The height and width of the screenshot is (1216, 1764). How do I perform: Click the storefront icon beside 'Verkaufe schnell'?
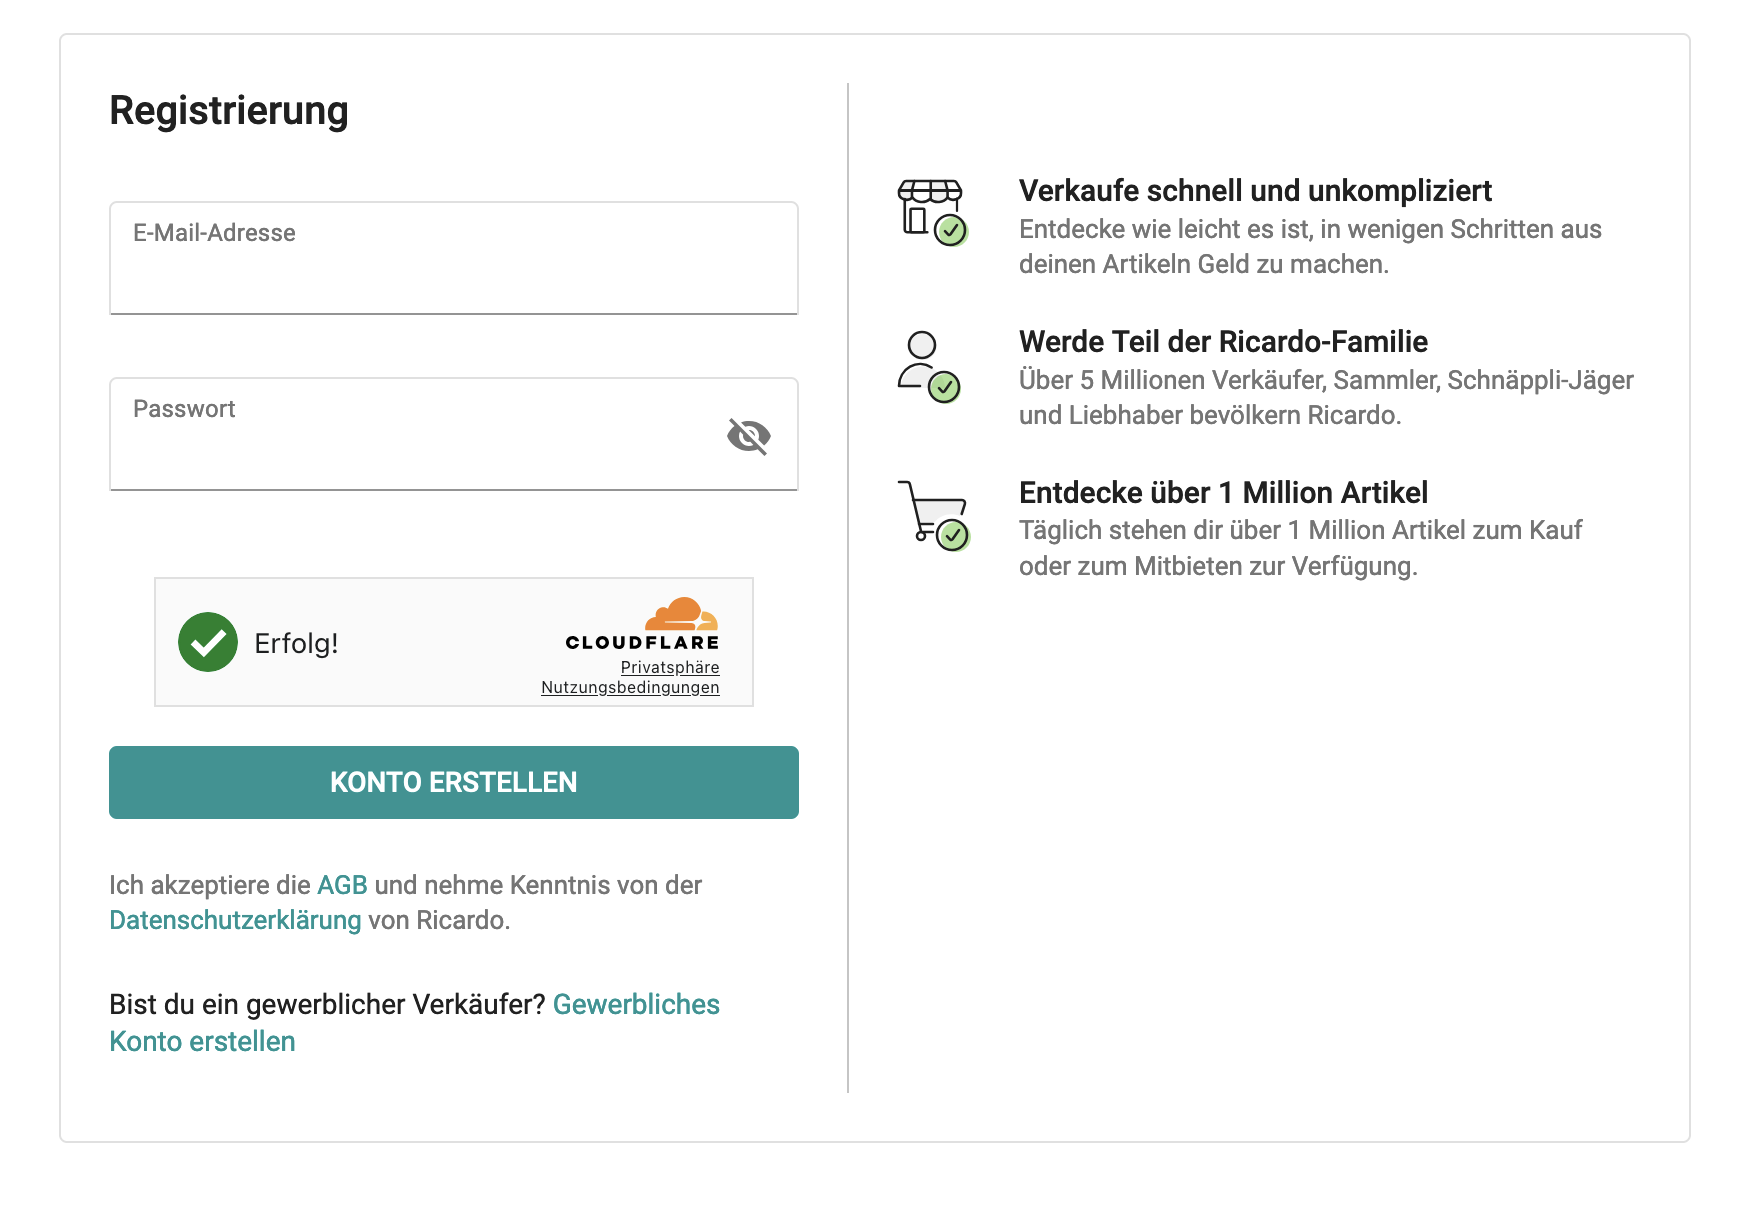click(932, 212)
